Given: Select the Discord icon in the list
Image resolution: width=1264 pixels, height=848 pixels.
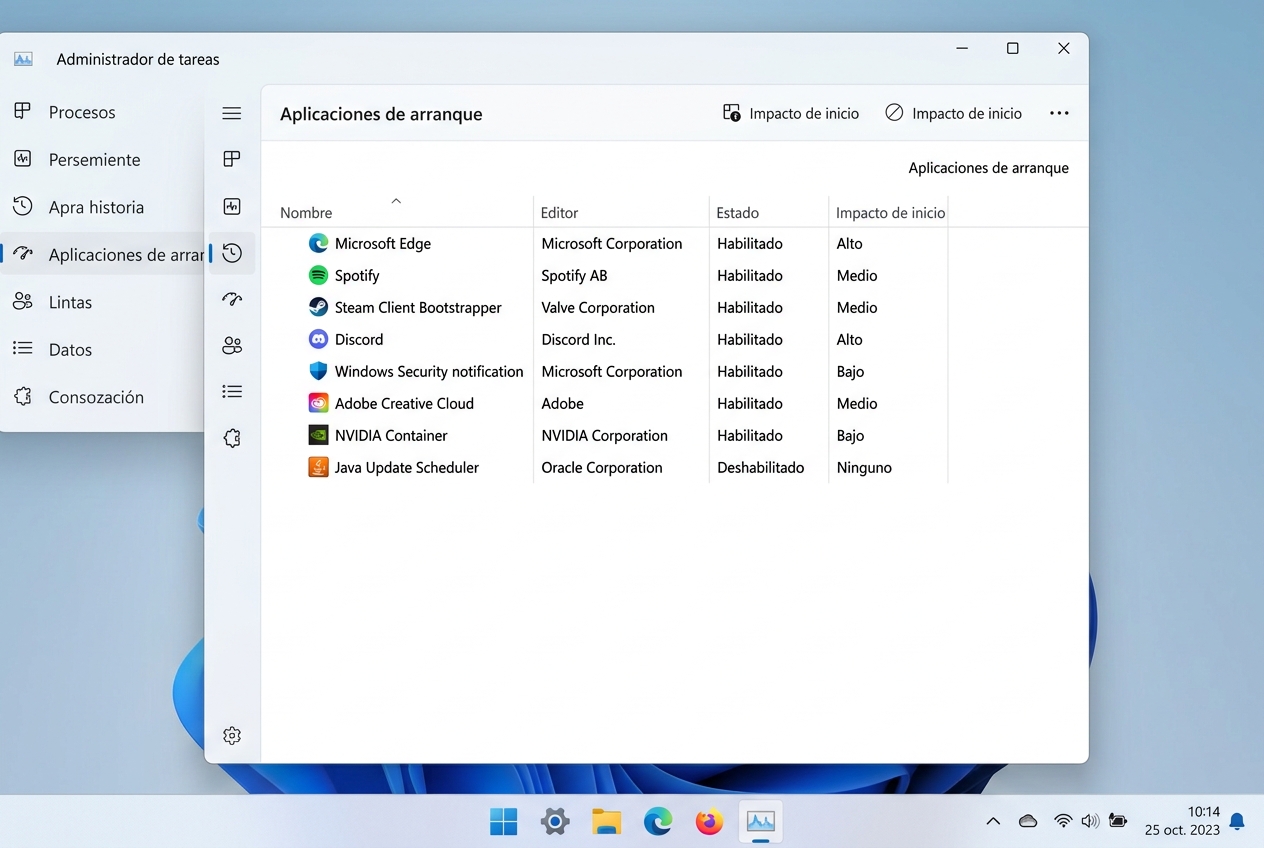Looking at the screenshot, I should pyautogui.click(x=318, y=339).
